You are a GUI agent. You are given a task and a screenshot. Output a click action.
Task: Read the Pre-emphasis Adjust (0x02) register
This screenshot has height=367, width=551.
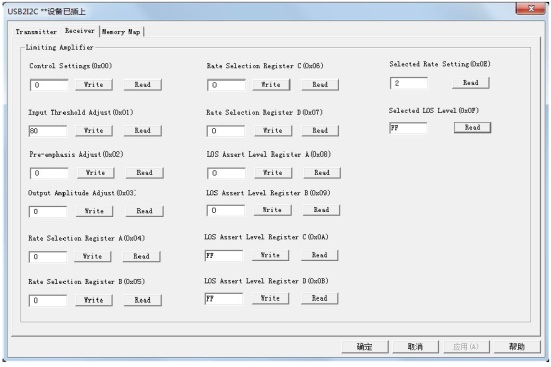click(x=144, y=173)
